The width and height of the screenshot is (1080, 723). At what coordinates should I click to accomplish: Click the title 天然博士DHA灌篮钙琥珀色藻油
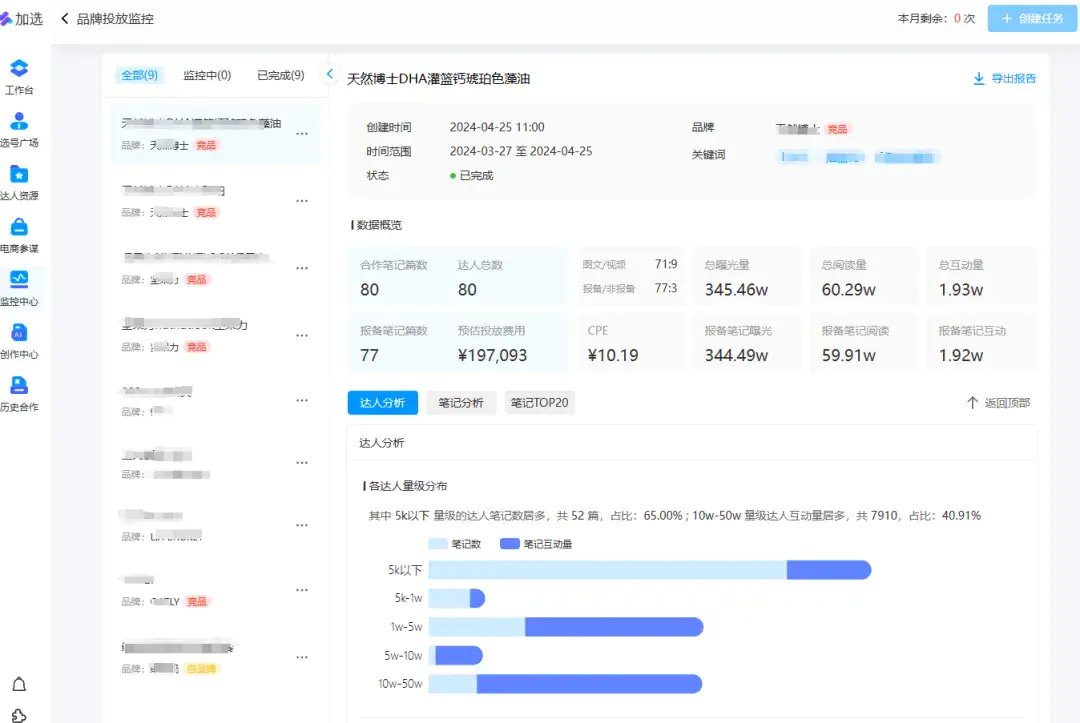pos(438,78)
